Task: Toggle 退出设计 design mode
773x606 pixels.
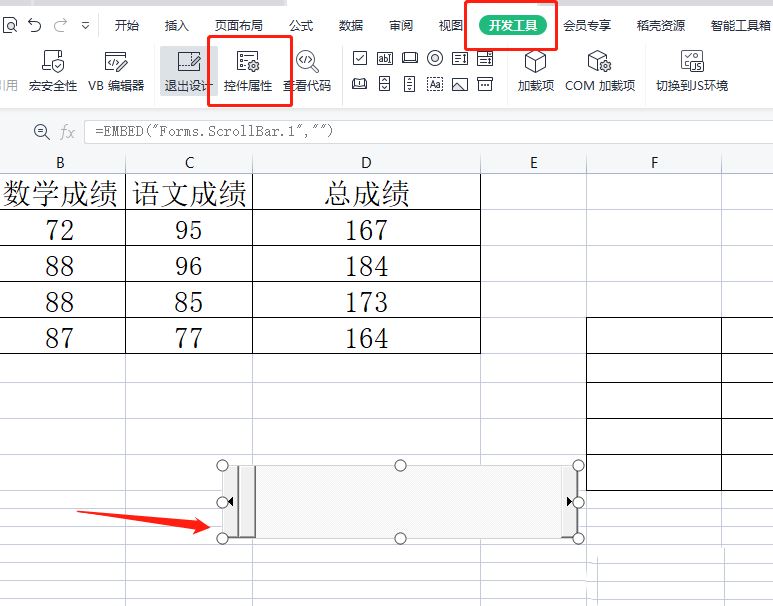Action: coord(188,71)
